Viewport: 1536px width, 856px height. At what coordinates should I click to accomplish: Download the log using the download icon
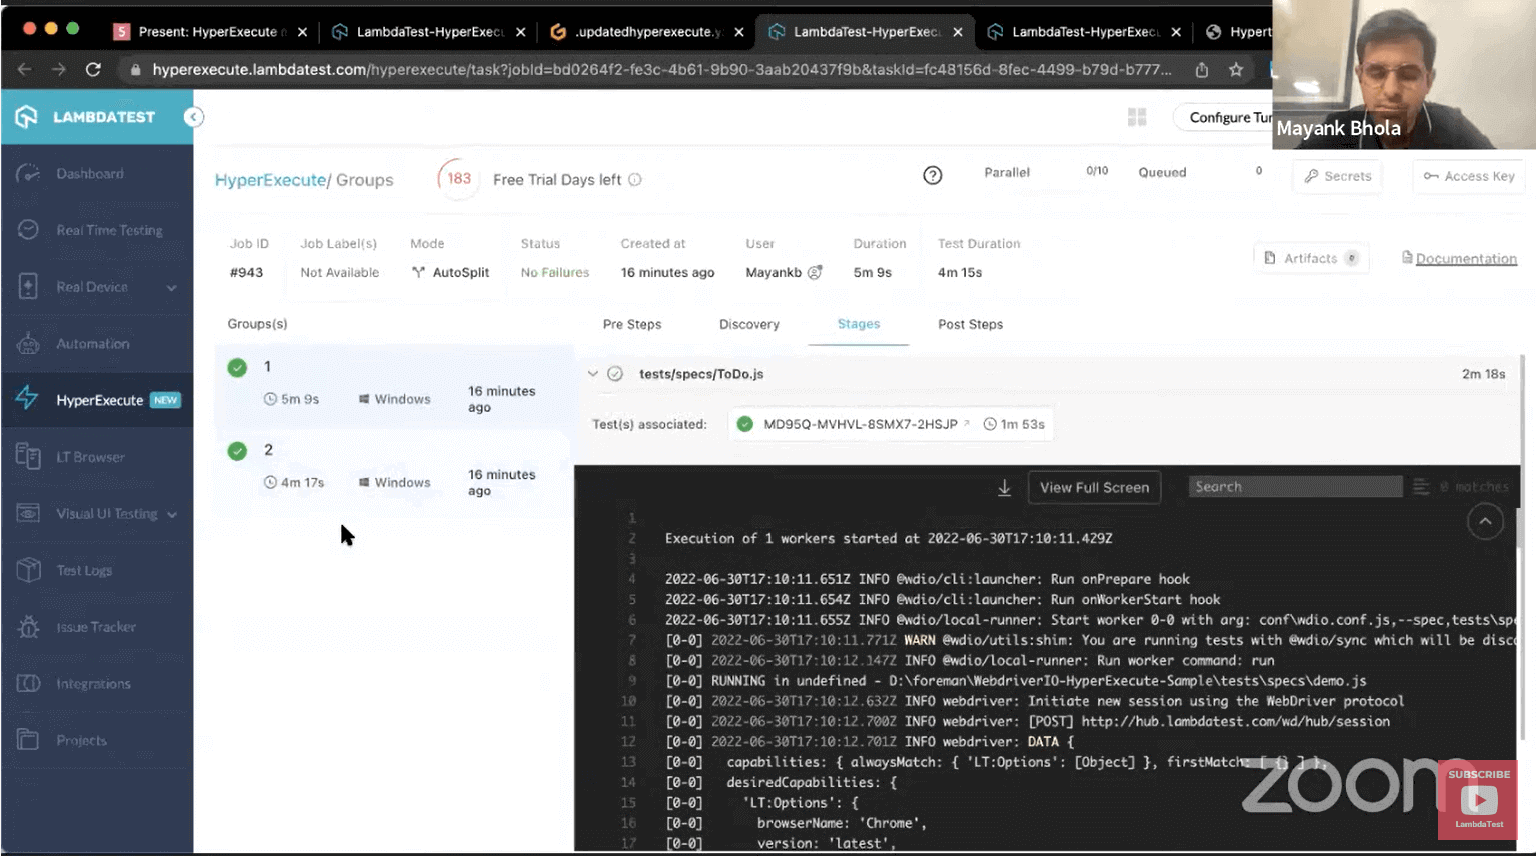click(1004, 488)
